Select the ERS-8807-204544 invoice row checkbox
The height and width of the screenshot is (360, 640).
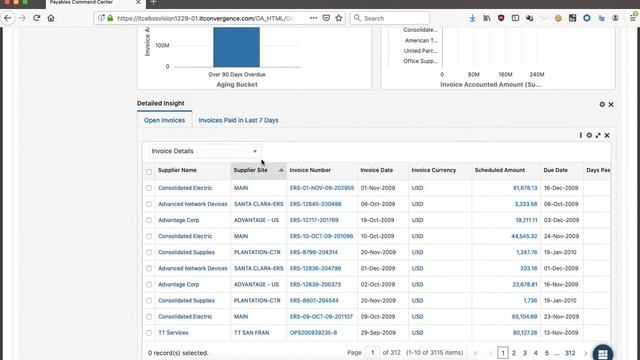[149, 301]
